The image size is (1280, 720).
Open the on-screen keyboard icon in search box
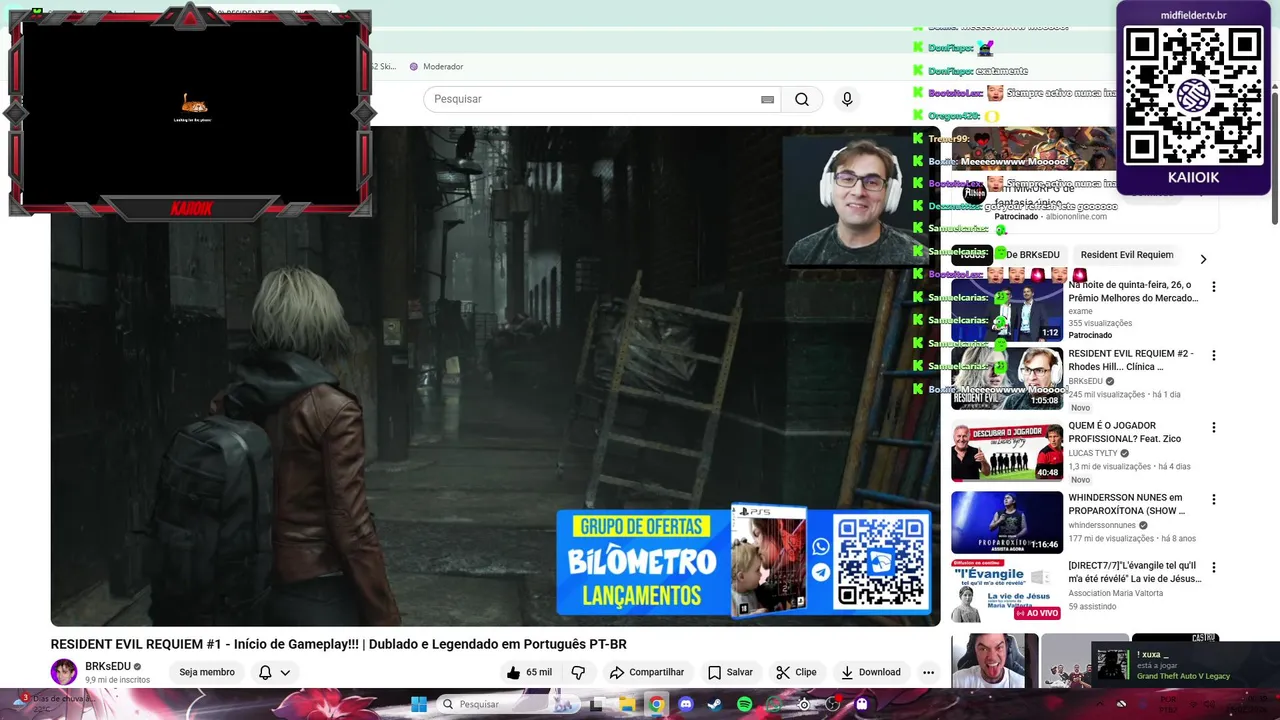pos(767,99)
